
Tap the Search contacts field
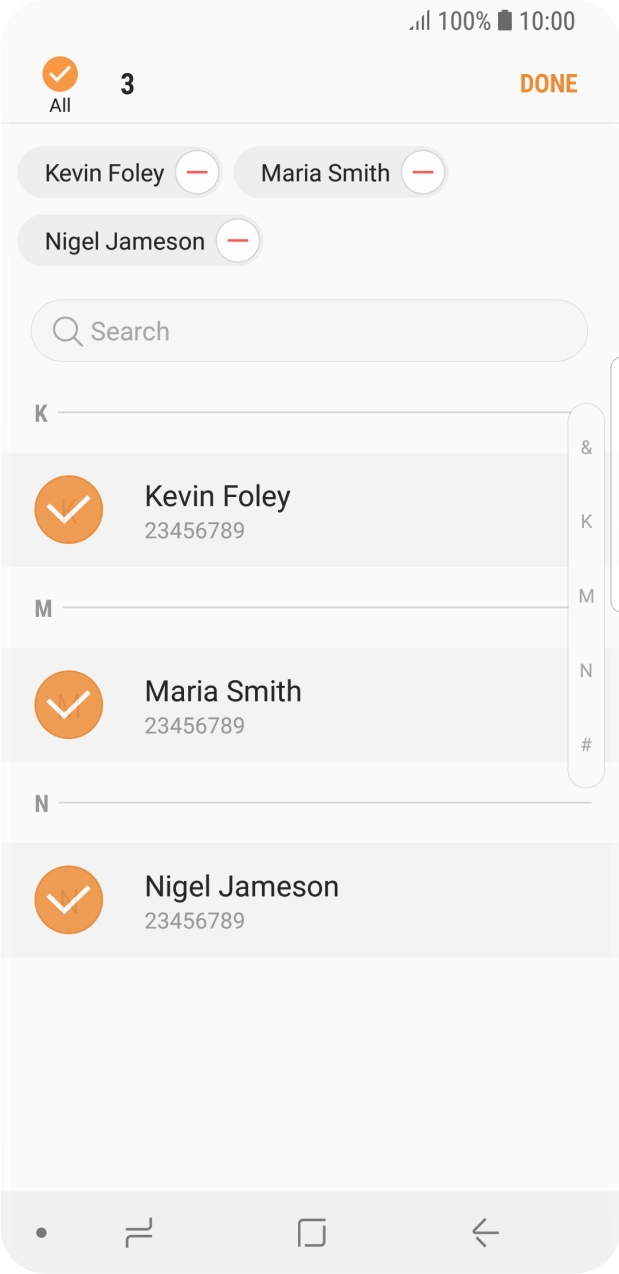tap(320, 331)
